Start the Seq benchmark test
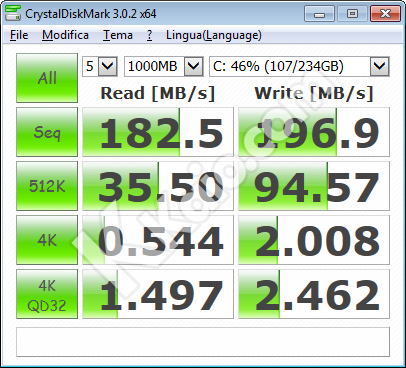406x368 pixels. 47,132
